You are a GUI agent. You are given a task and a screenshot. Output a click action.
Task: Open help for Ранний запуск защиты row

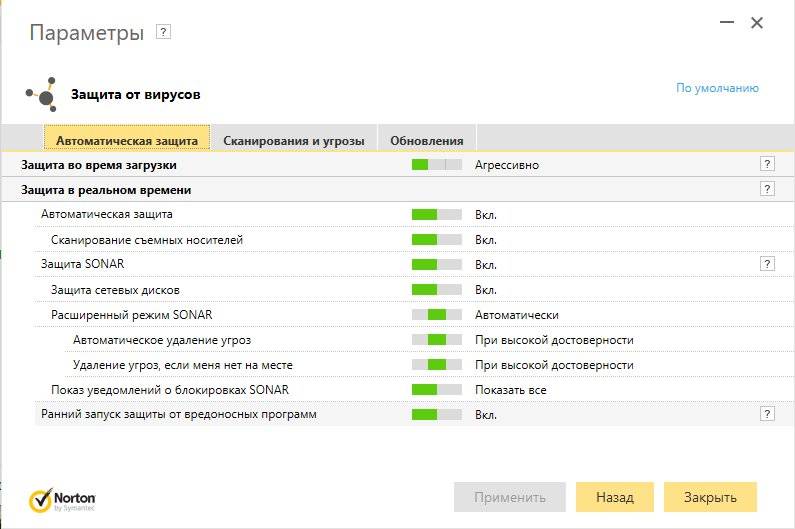pyautogui.click(x=767, y=414)
